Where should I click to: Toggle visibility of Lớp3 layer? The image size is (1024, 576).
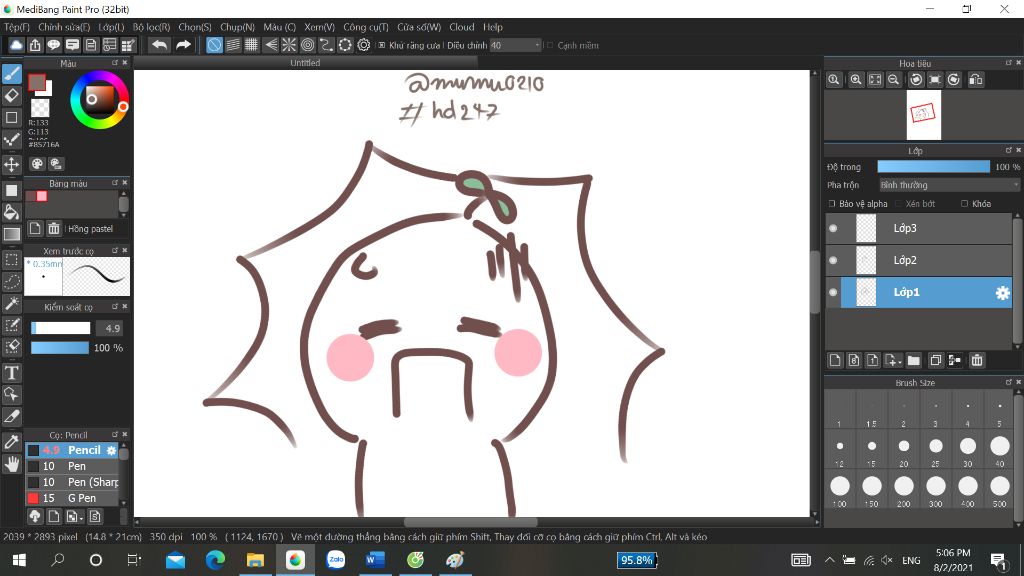(833, 229)
